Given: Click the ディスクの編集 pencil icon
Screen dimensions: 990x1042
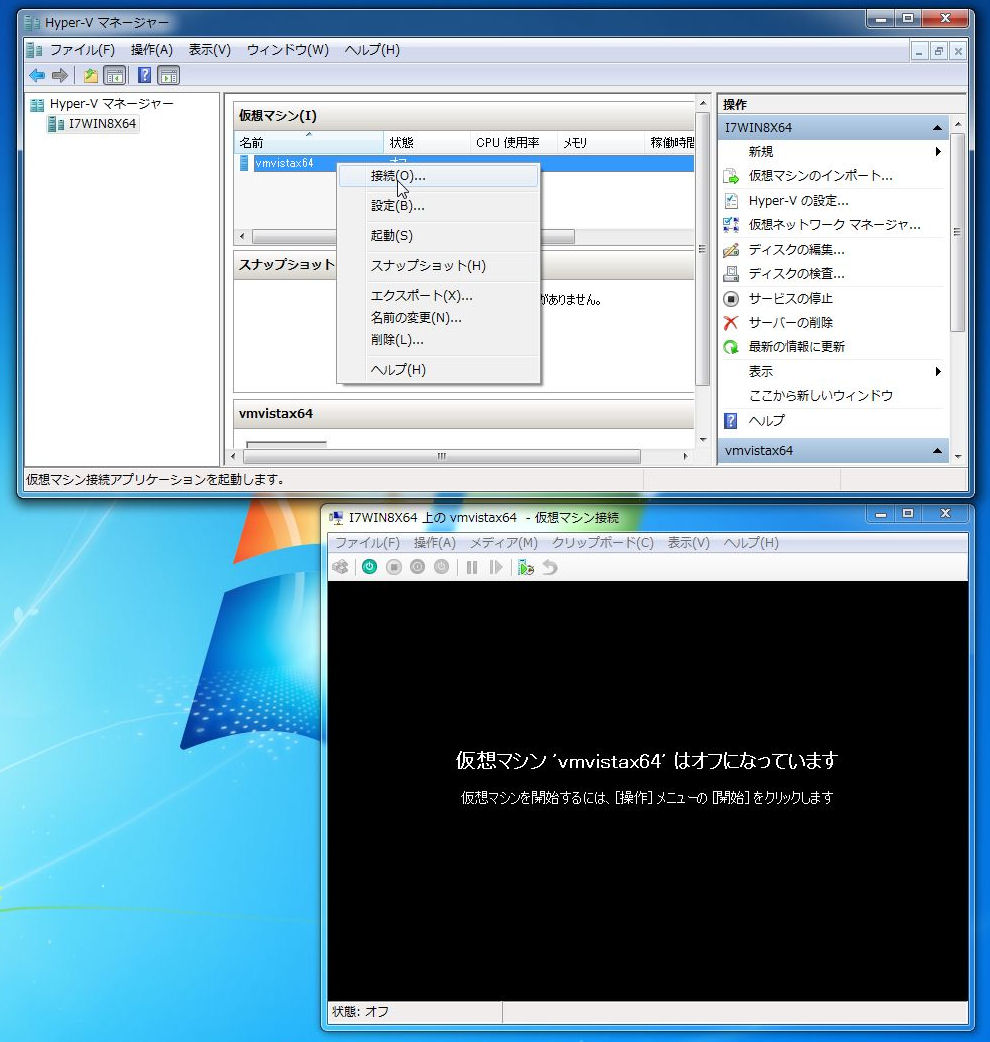Looking at the screenshot, I should coord(731,250).
